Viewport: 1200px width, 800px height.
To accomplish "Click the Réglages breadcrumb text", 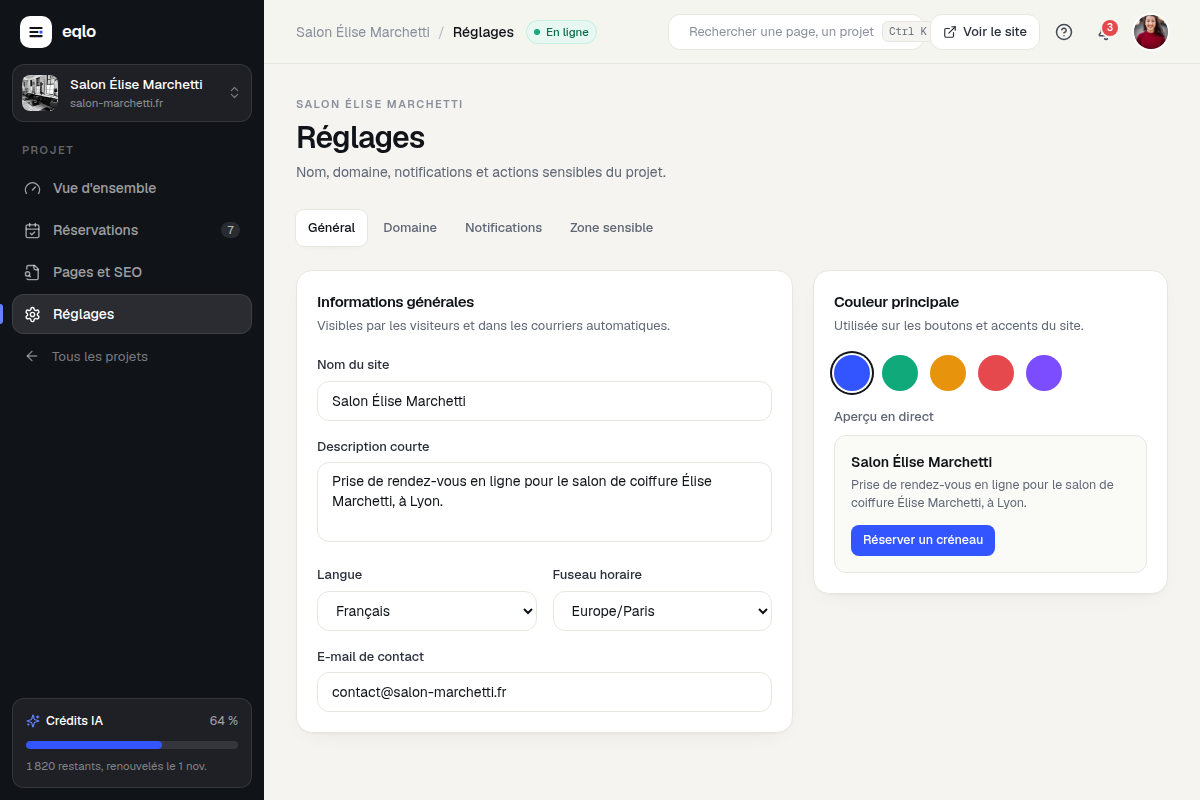I will tap(483, 32).
